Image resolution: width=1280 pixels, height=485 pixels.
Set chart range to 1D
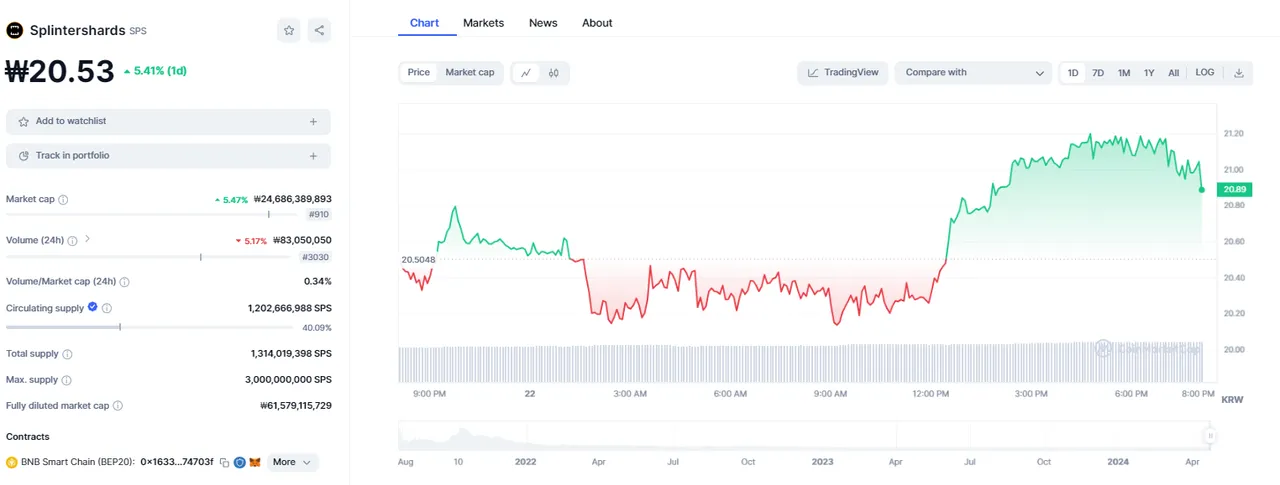(1073, 73)
